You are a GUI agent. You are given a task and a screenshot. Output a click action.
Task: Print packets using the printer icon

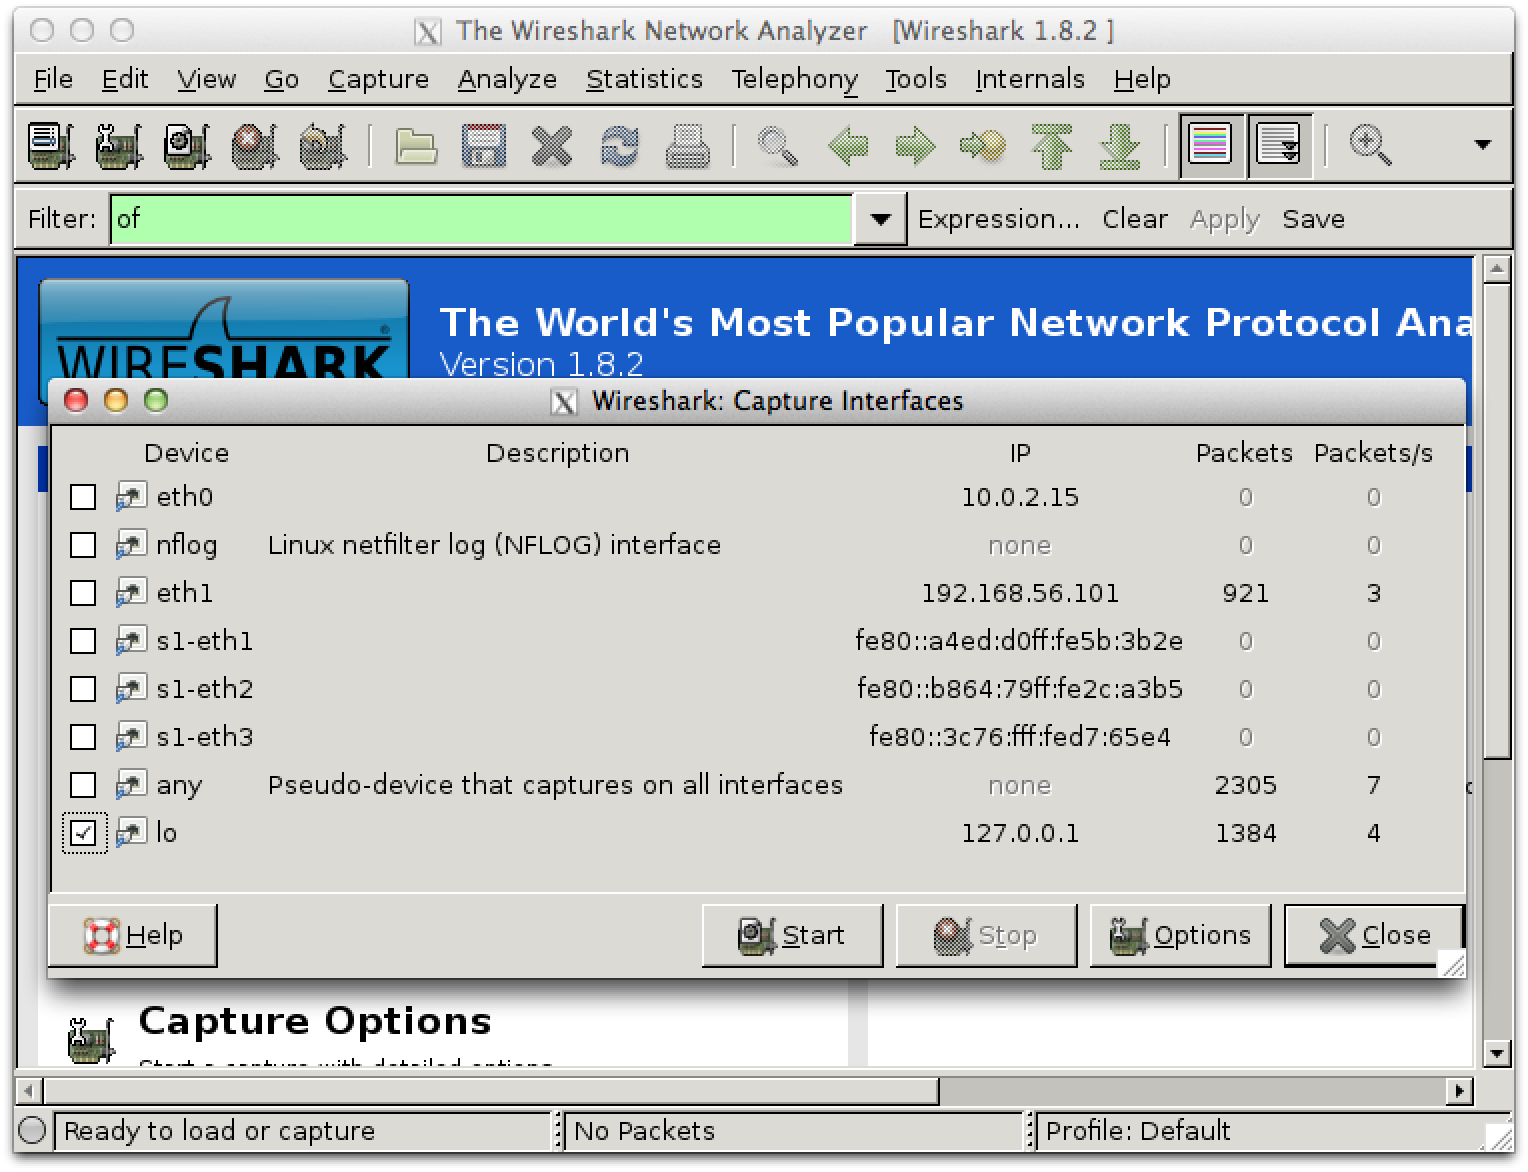(687, 146)
